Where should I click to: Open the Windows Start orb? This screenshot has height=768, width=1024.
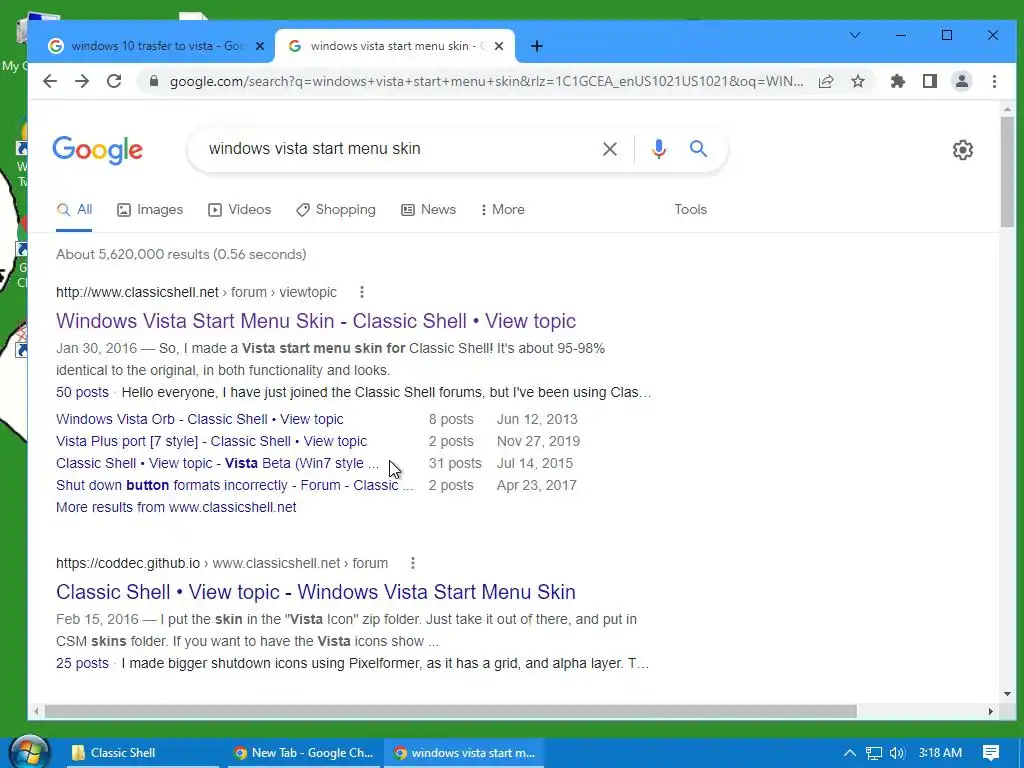(29, 752)
